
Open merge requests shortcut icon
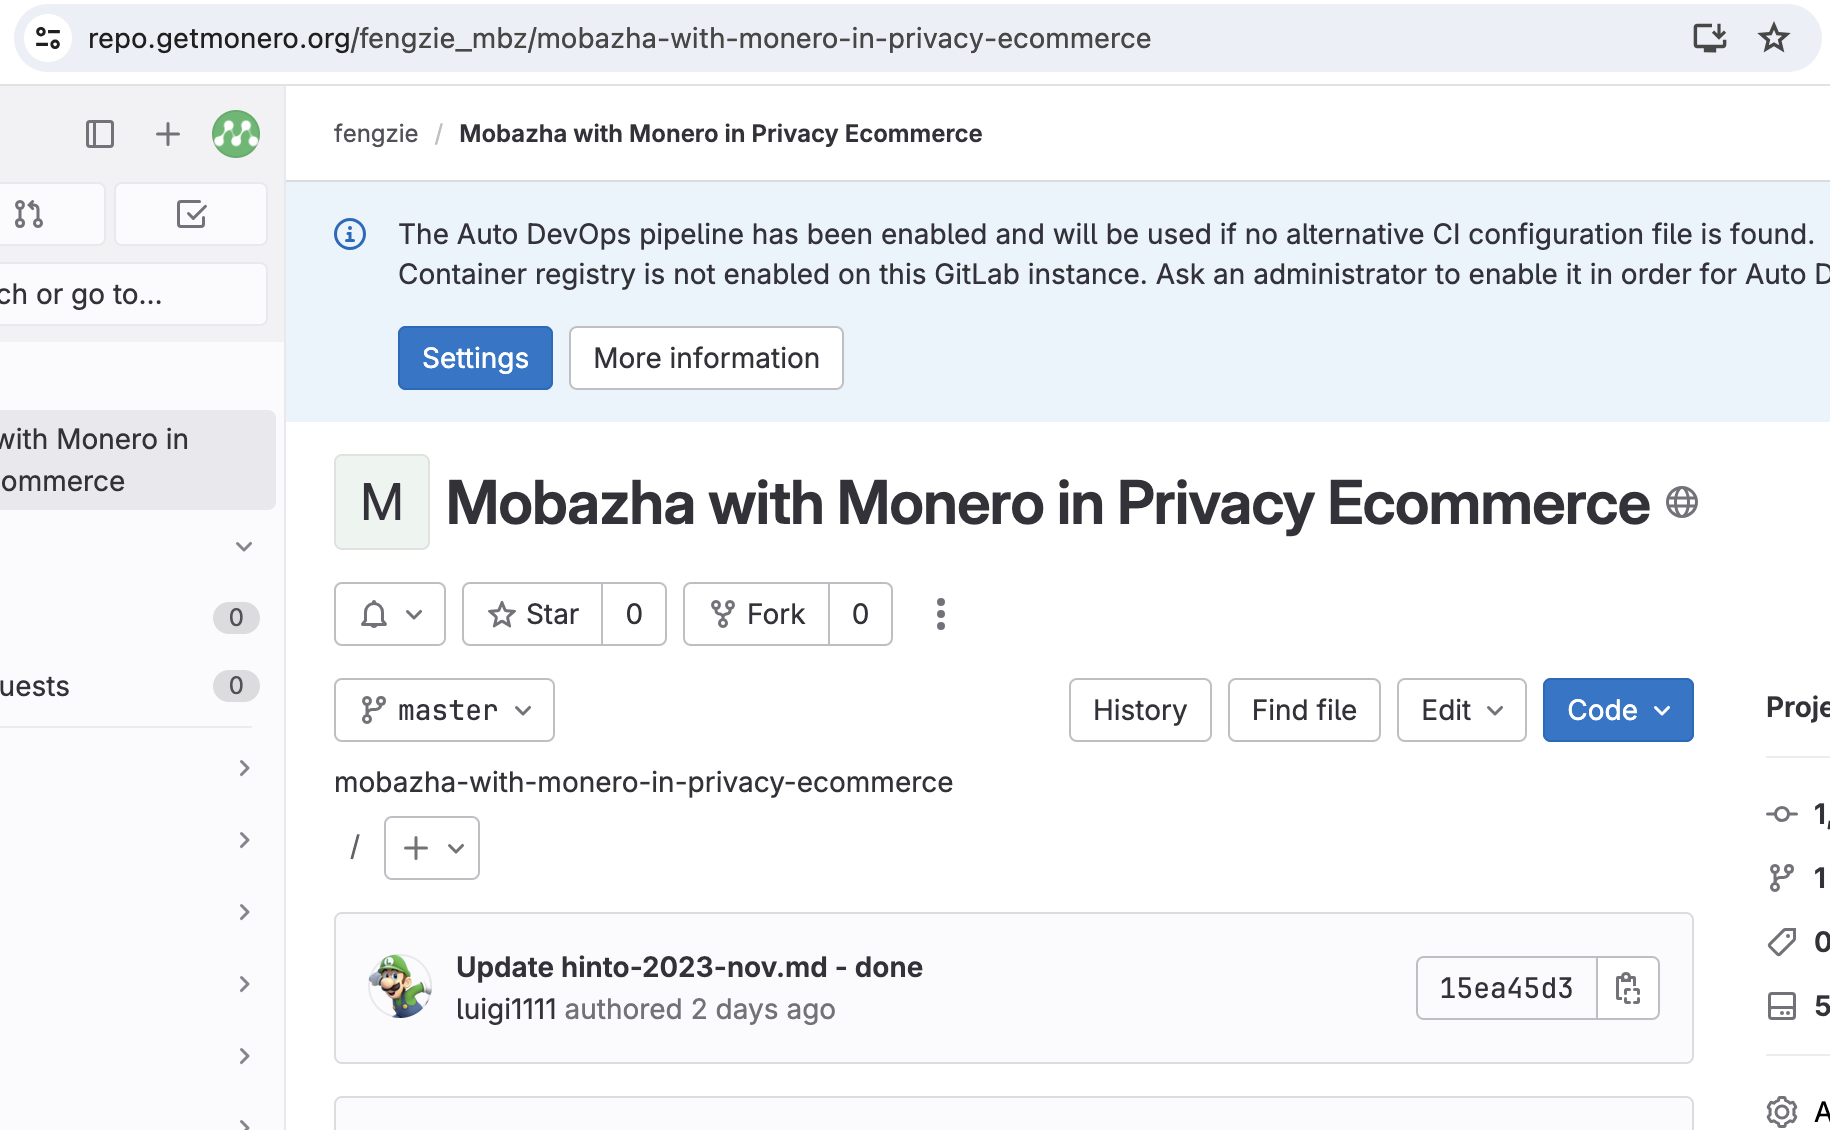(x=30, y=214)
